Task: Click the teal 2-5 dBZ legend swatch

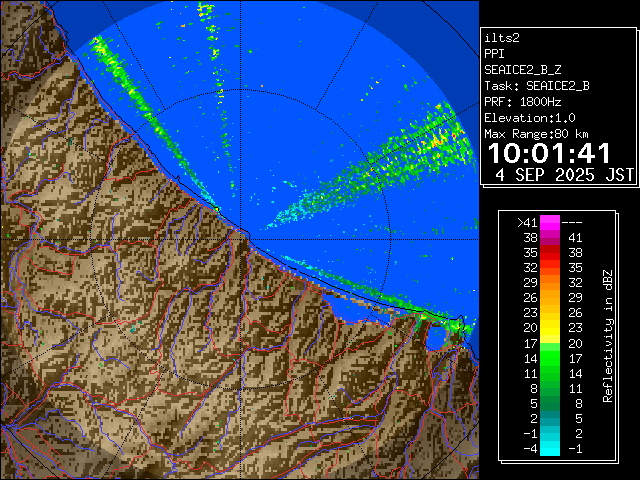Action: coord(550,417)
